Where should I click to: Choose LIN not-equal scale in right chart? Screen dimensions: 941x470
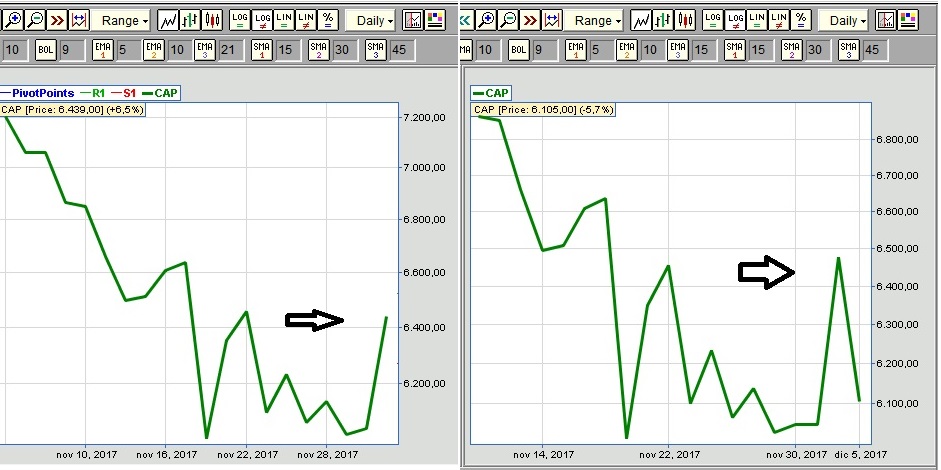[778, 20]
